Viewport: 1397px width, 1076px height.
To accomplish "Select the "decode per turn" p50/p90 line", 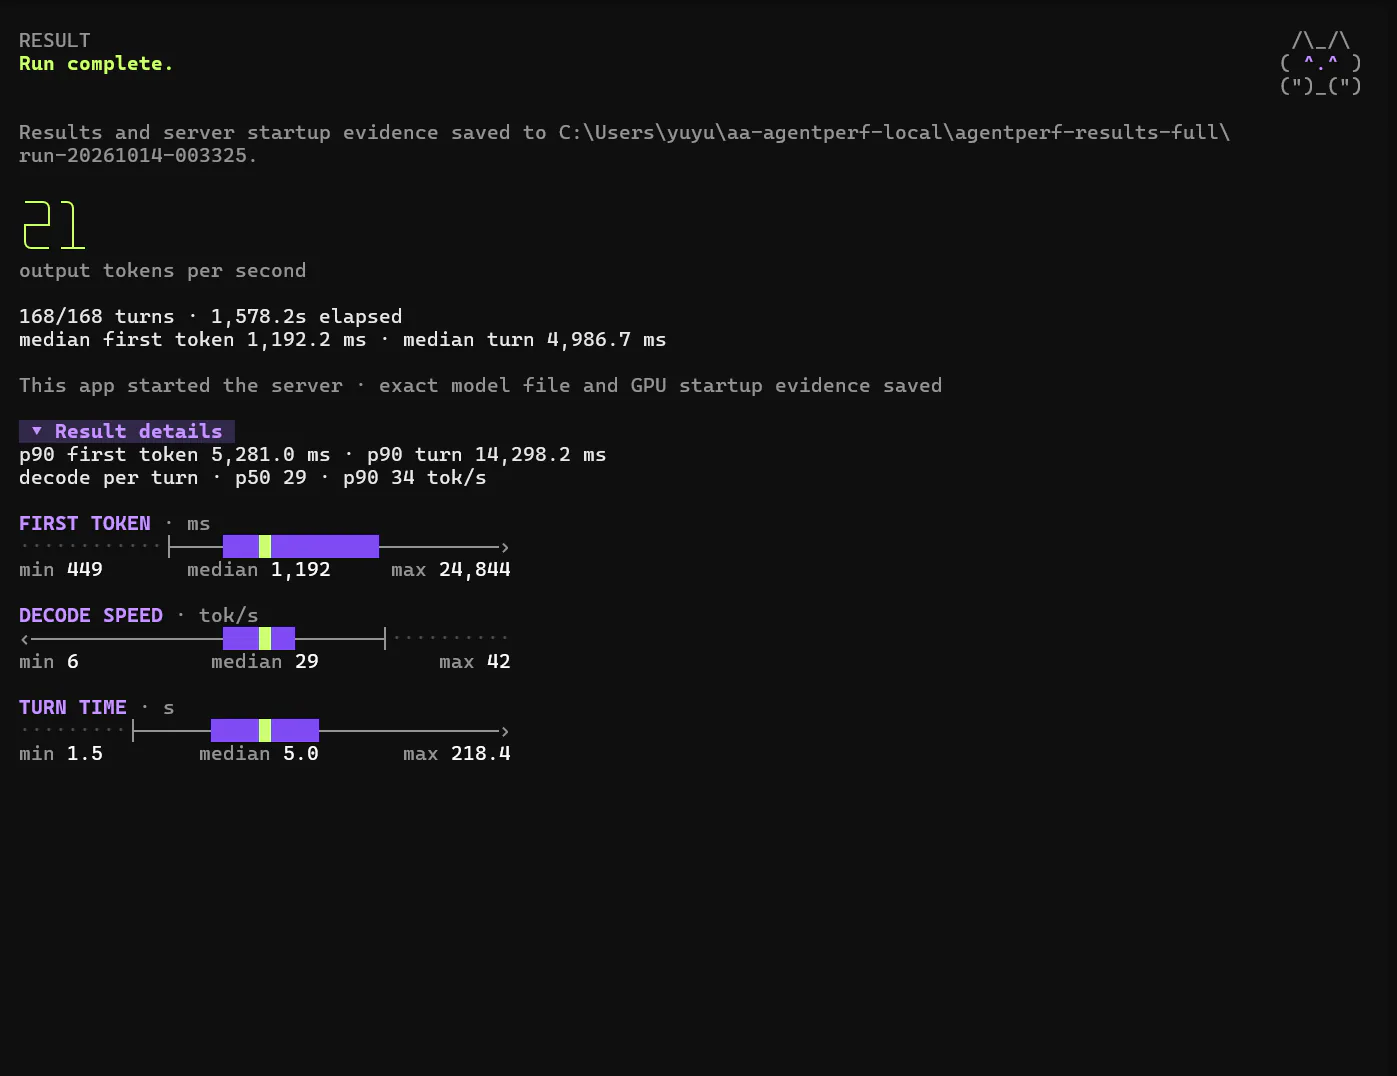I will 253,478.
